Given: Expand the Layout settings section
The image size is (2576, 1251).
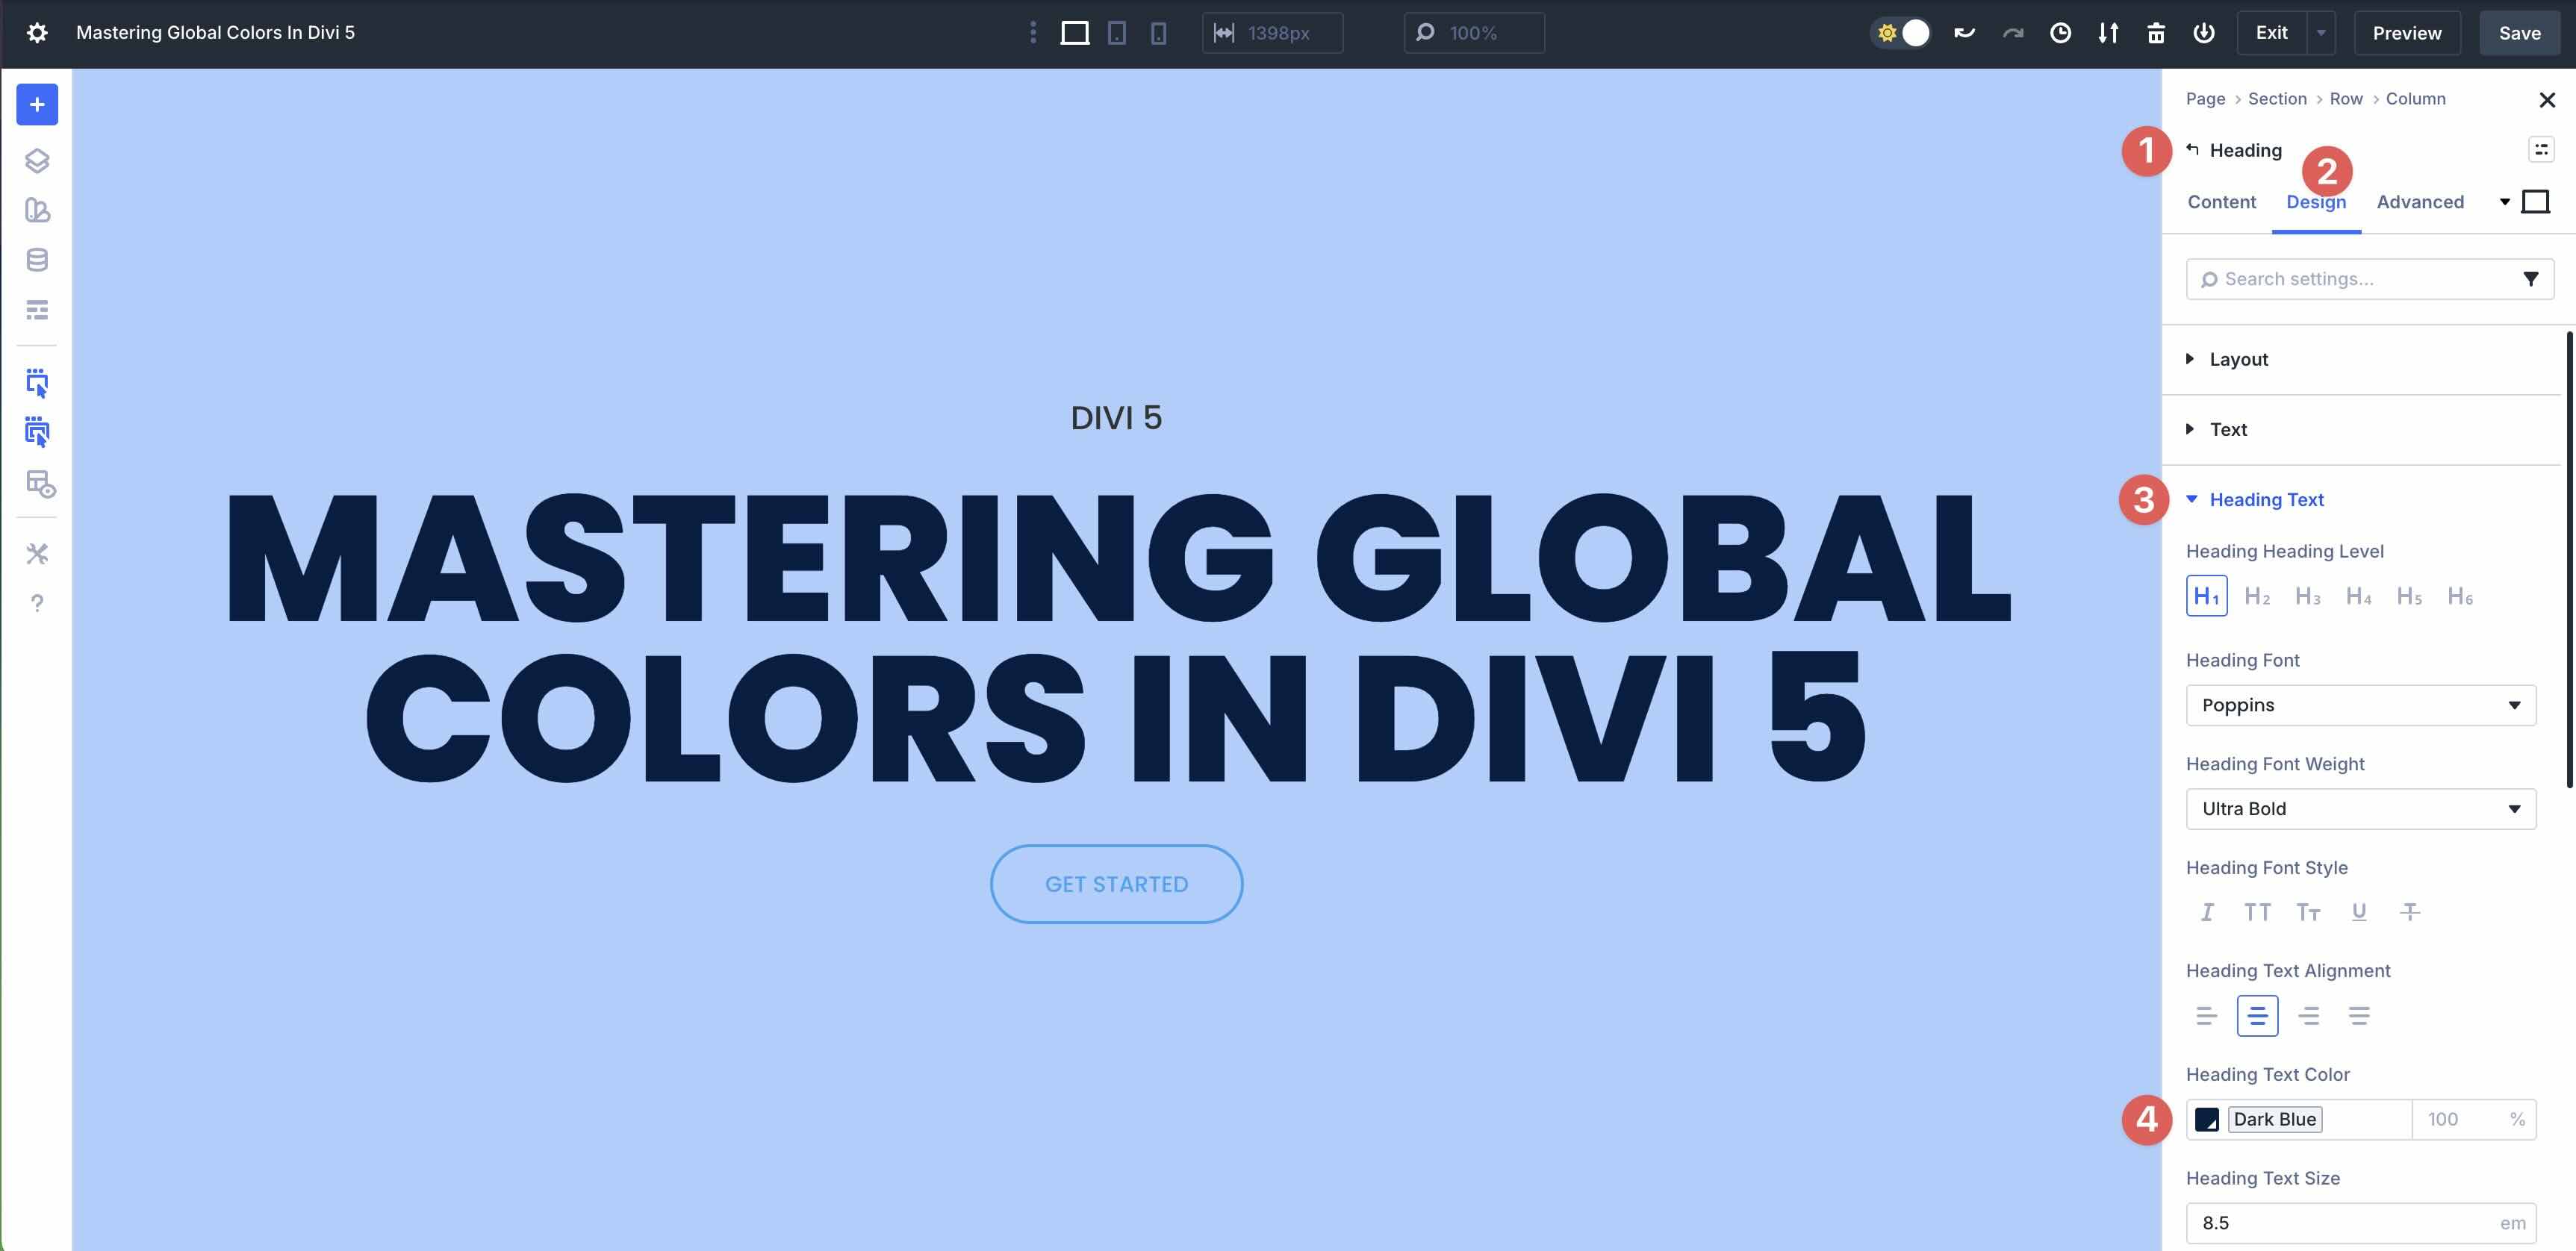Looking at the screenshot, I should pyautogui.click(x=2239, y=359).
